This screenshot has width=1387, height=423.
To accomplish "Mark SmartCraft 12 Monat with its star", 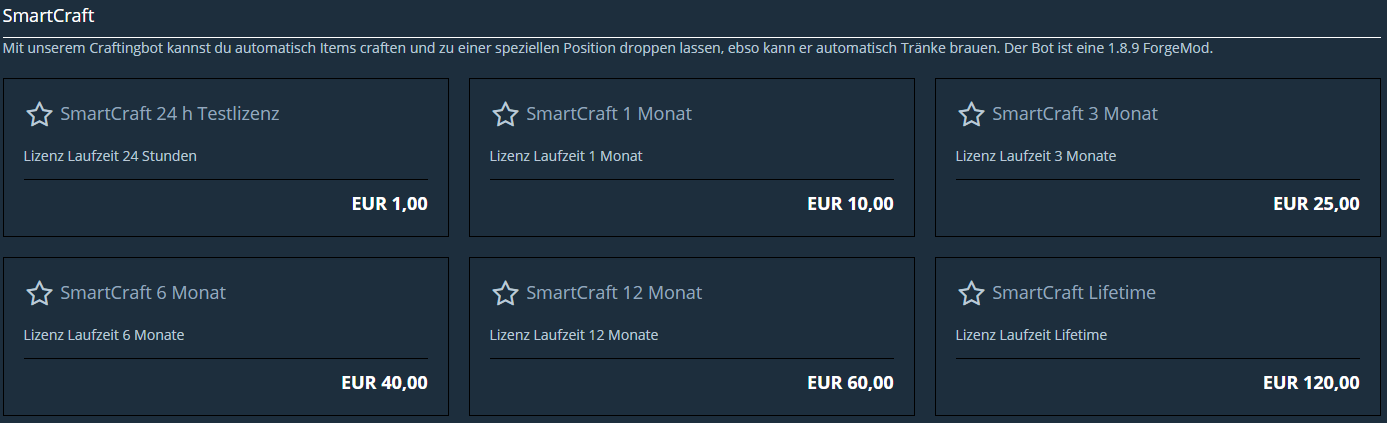I will 505,293.
